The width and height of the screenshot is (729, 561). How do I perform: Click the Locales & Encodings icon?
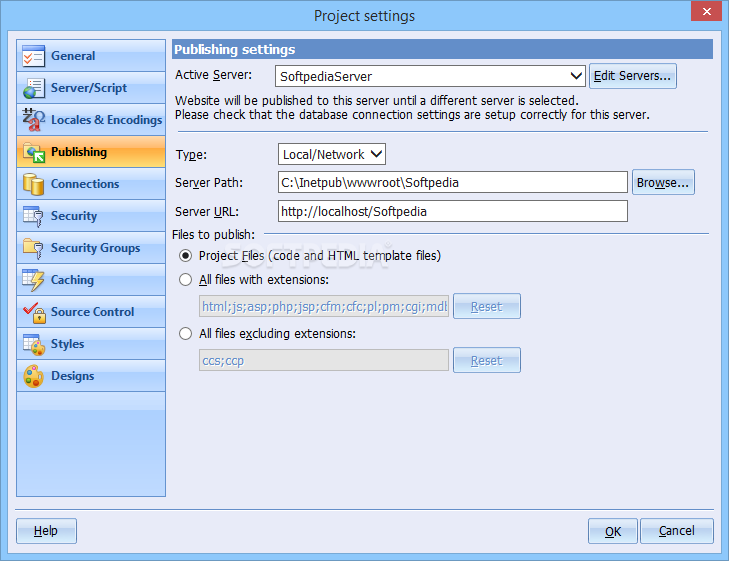pos(33,120)
